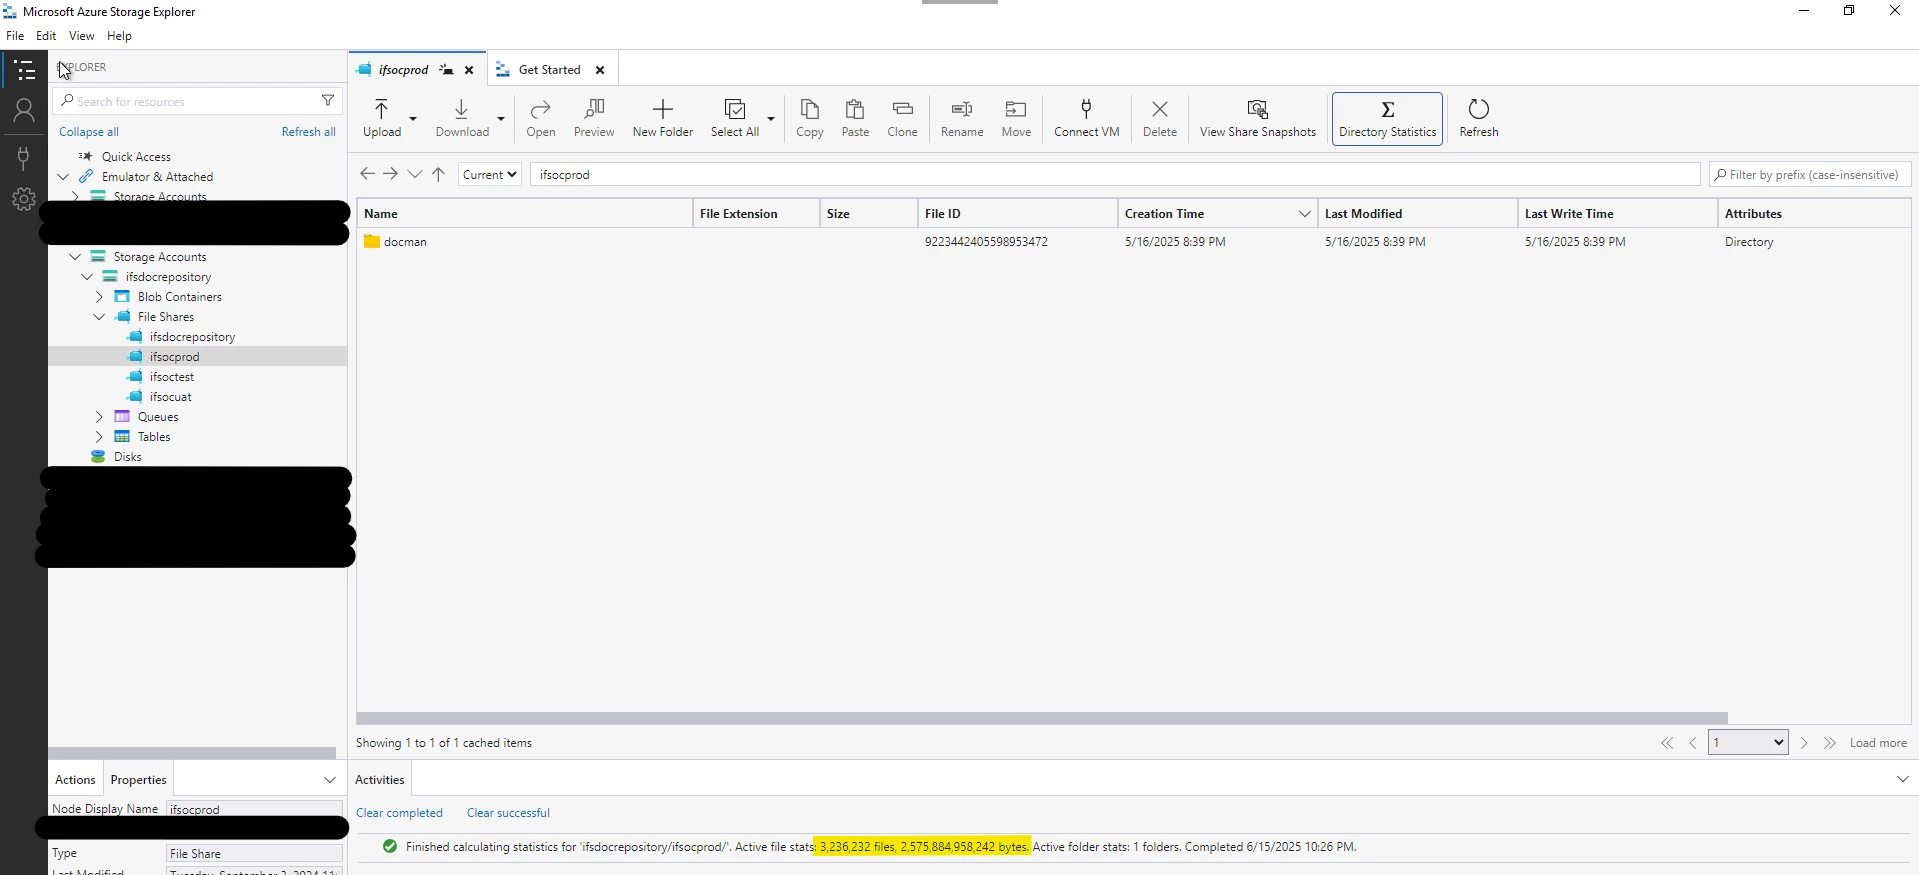The width and height of the screenshot is (1919, 875).
Task: Click Load more in pagination
Action: [x=1878, y=743]
